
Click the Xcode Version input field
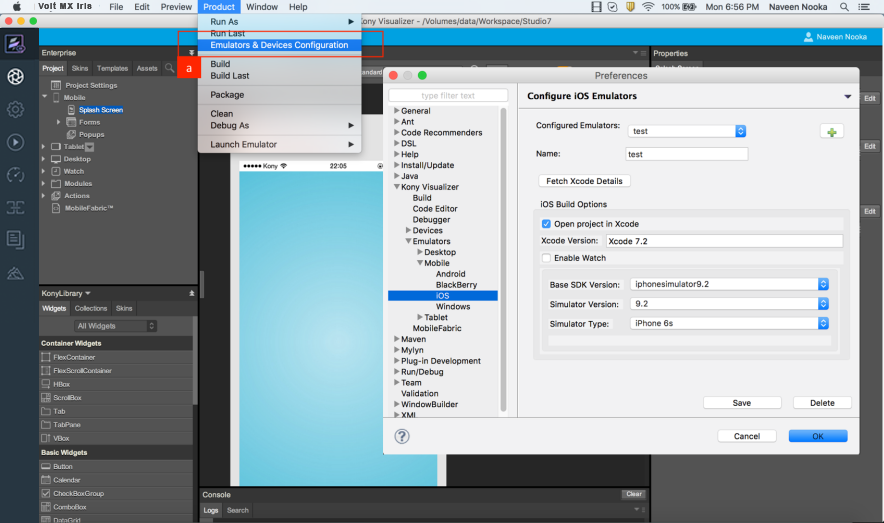coord(723,241)
